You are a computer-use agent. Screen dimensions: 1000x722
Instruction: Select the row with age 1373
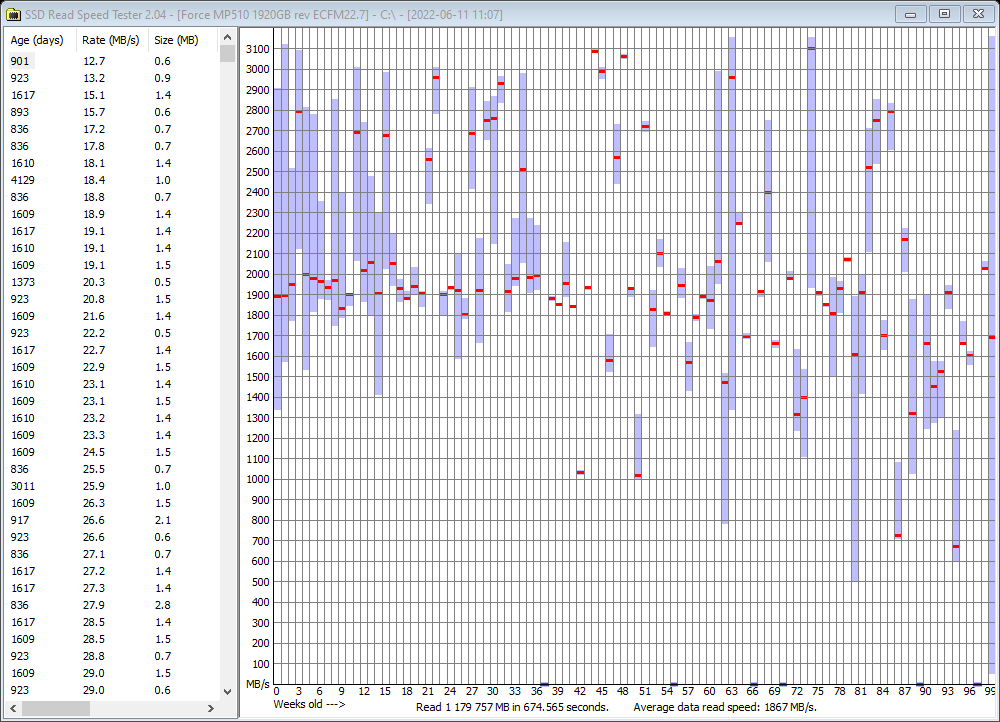pyautogui.click(x=112, y=282)
